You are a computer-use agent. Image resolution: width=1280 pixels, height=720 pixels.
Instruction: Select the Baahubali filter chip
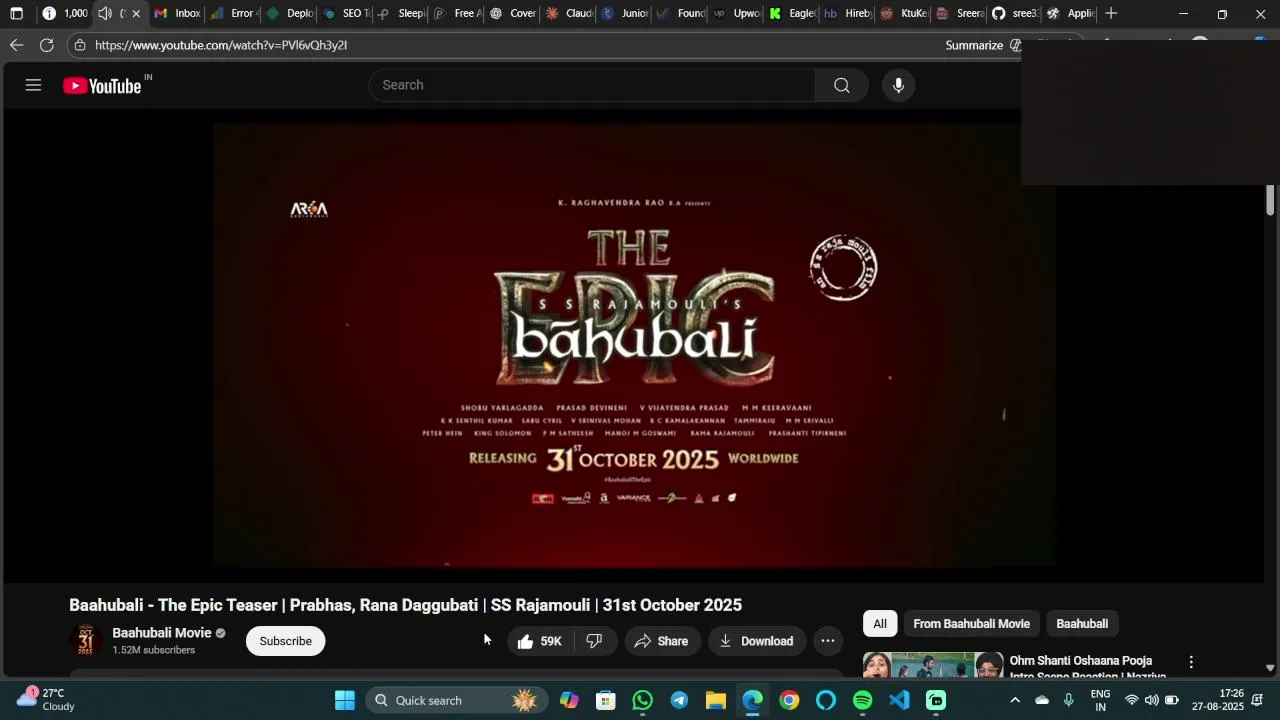(x=1082, y=624)
